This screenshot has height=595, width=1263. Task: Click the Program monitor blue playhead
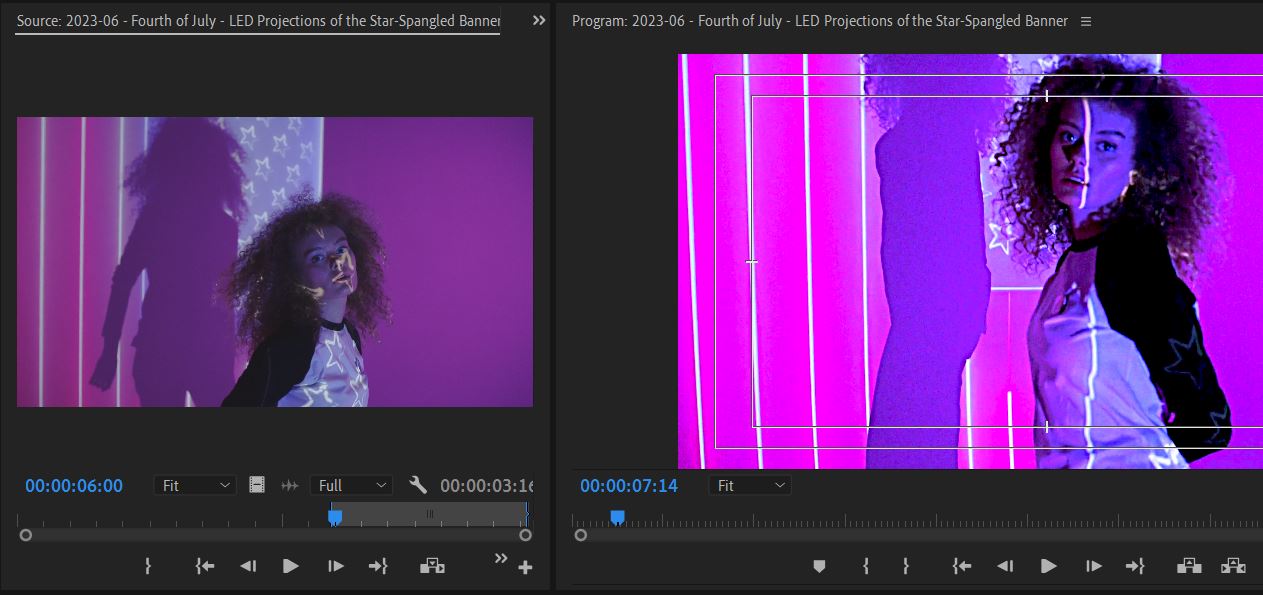click(618, 516)
